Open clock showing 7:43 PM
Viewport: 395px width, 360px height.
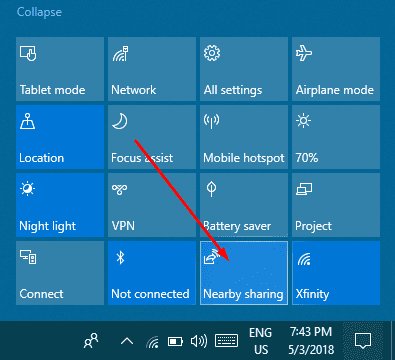pyautogui.click(x=311, y=341)
